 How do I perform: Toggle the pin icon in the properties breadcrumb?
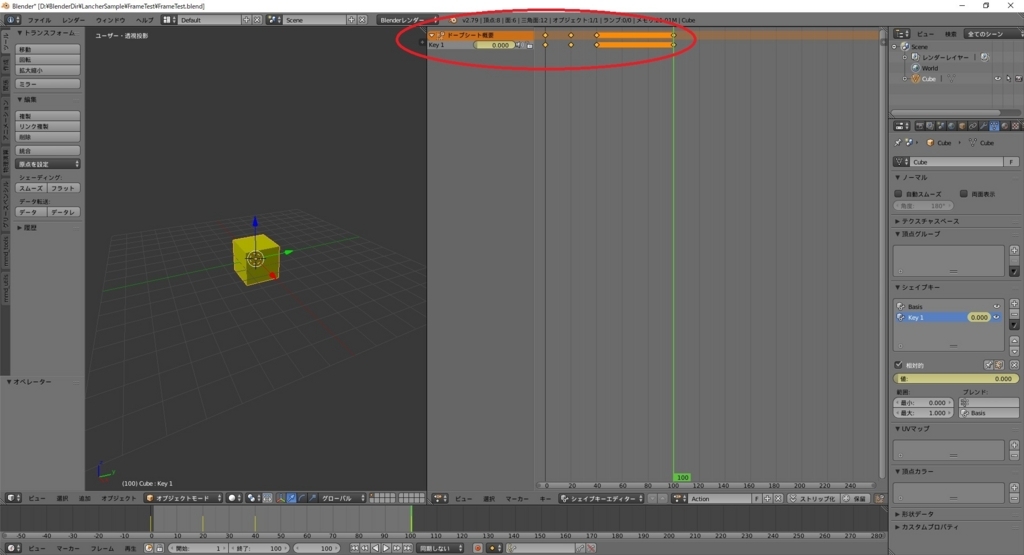coord(898,142)
